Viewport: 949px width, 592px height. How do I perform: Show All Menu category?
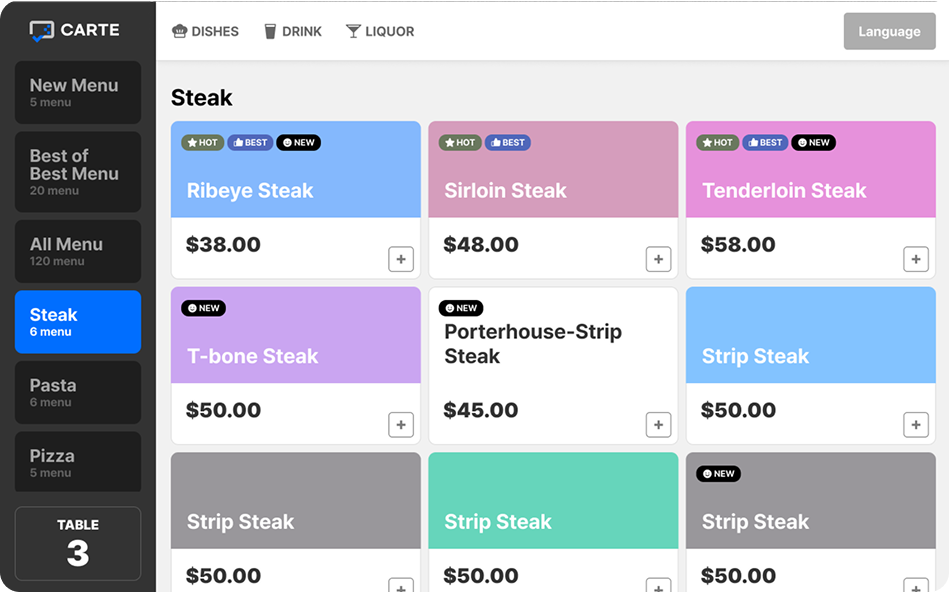point(78,251)
